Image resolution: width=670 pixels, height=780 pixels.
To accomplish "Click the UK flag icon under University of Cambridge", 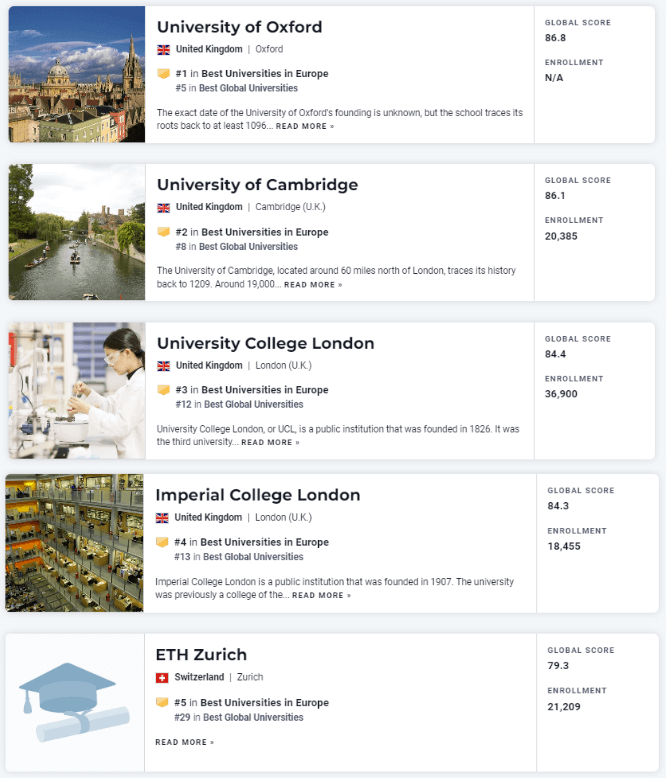I will [163, 207].
